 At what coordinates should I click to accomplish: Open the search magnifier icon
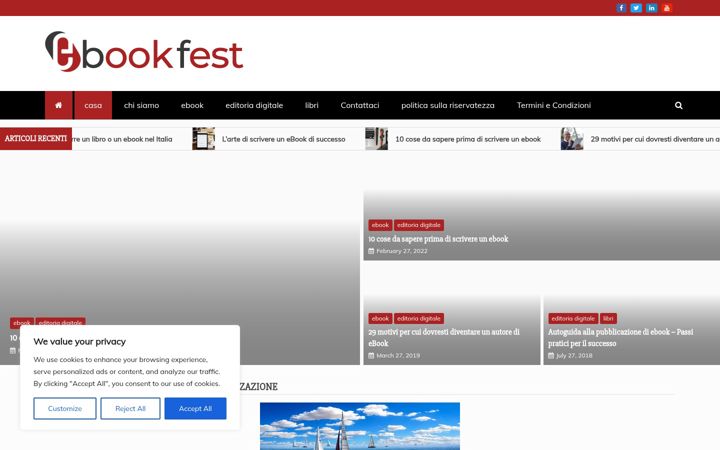click(678, 105)
